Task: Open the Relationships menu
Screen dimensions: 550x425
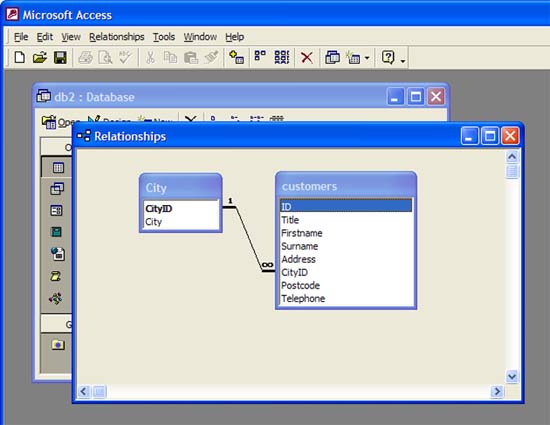Action: click(116, 36)
